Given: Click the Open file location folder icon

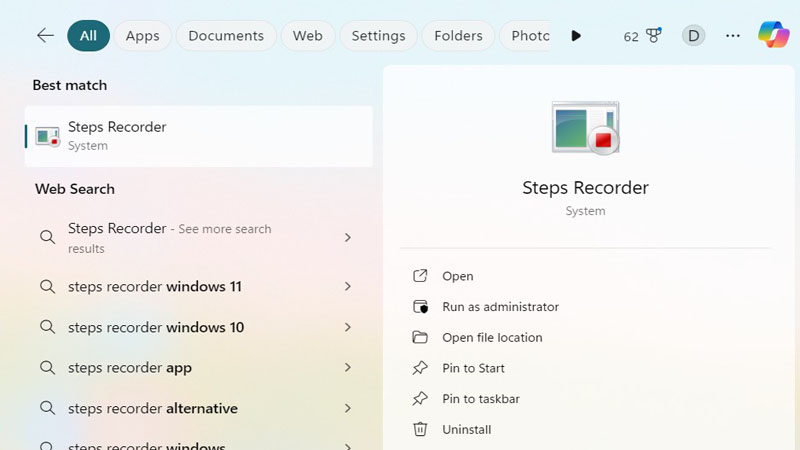Looking at the screenshot, I should (420, 337).
